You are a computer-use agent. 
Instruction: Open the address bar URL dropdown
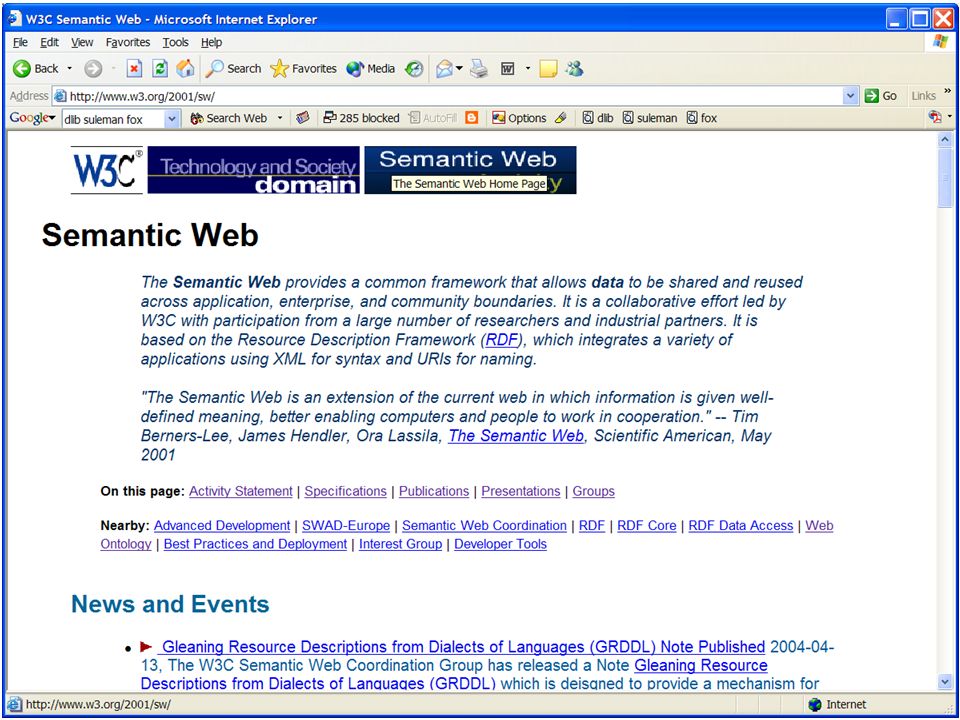tap(850, 96)
